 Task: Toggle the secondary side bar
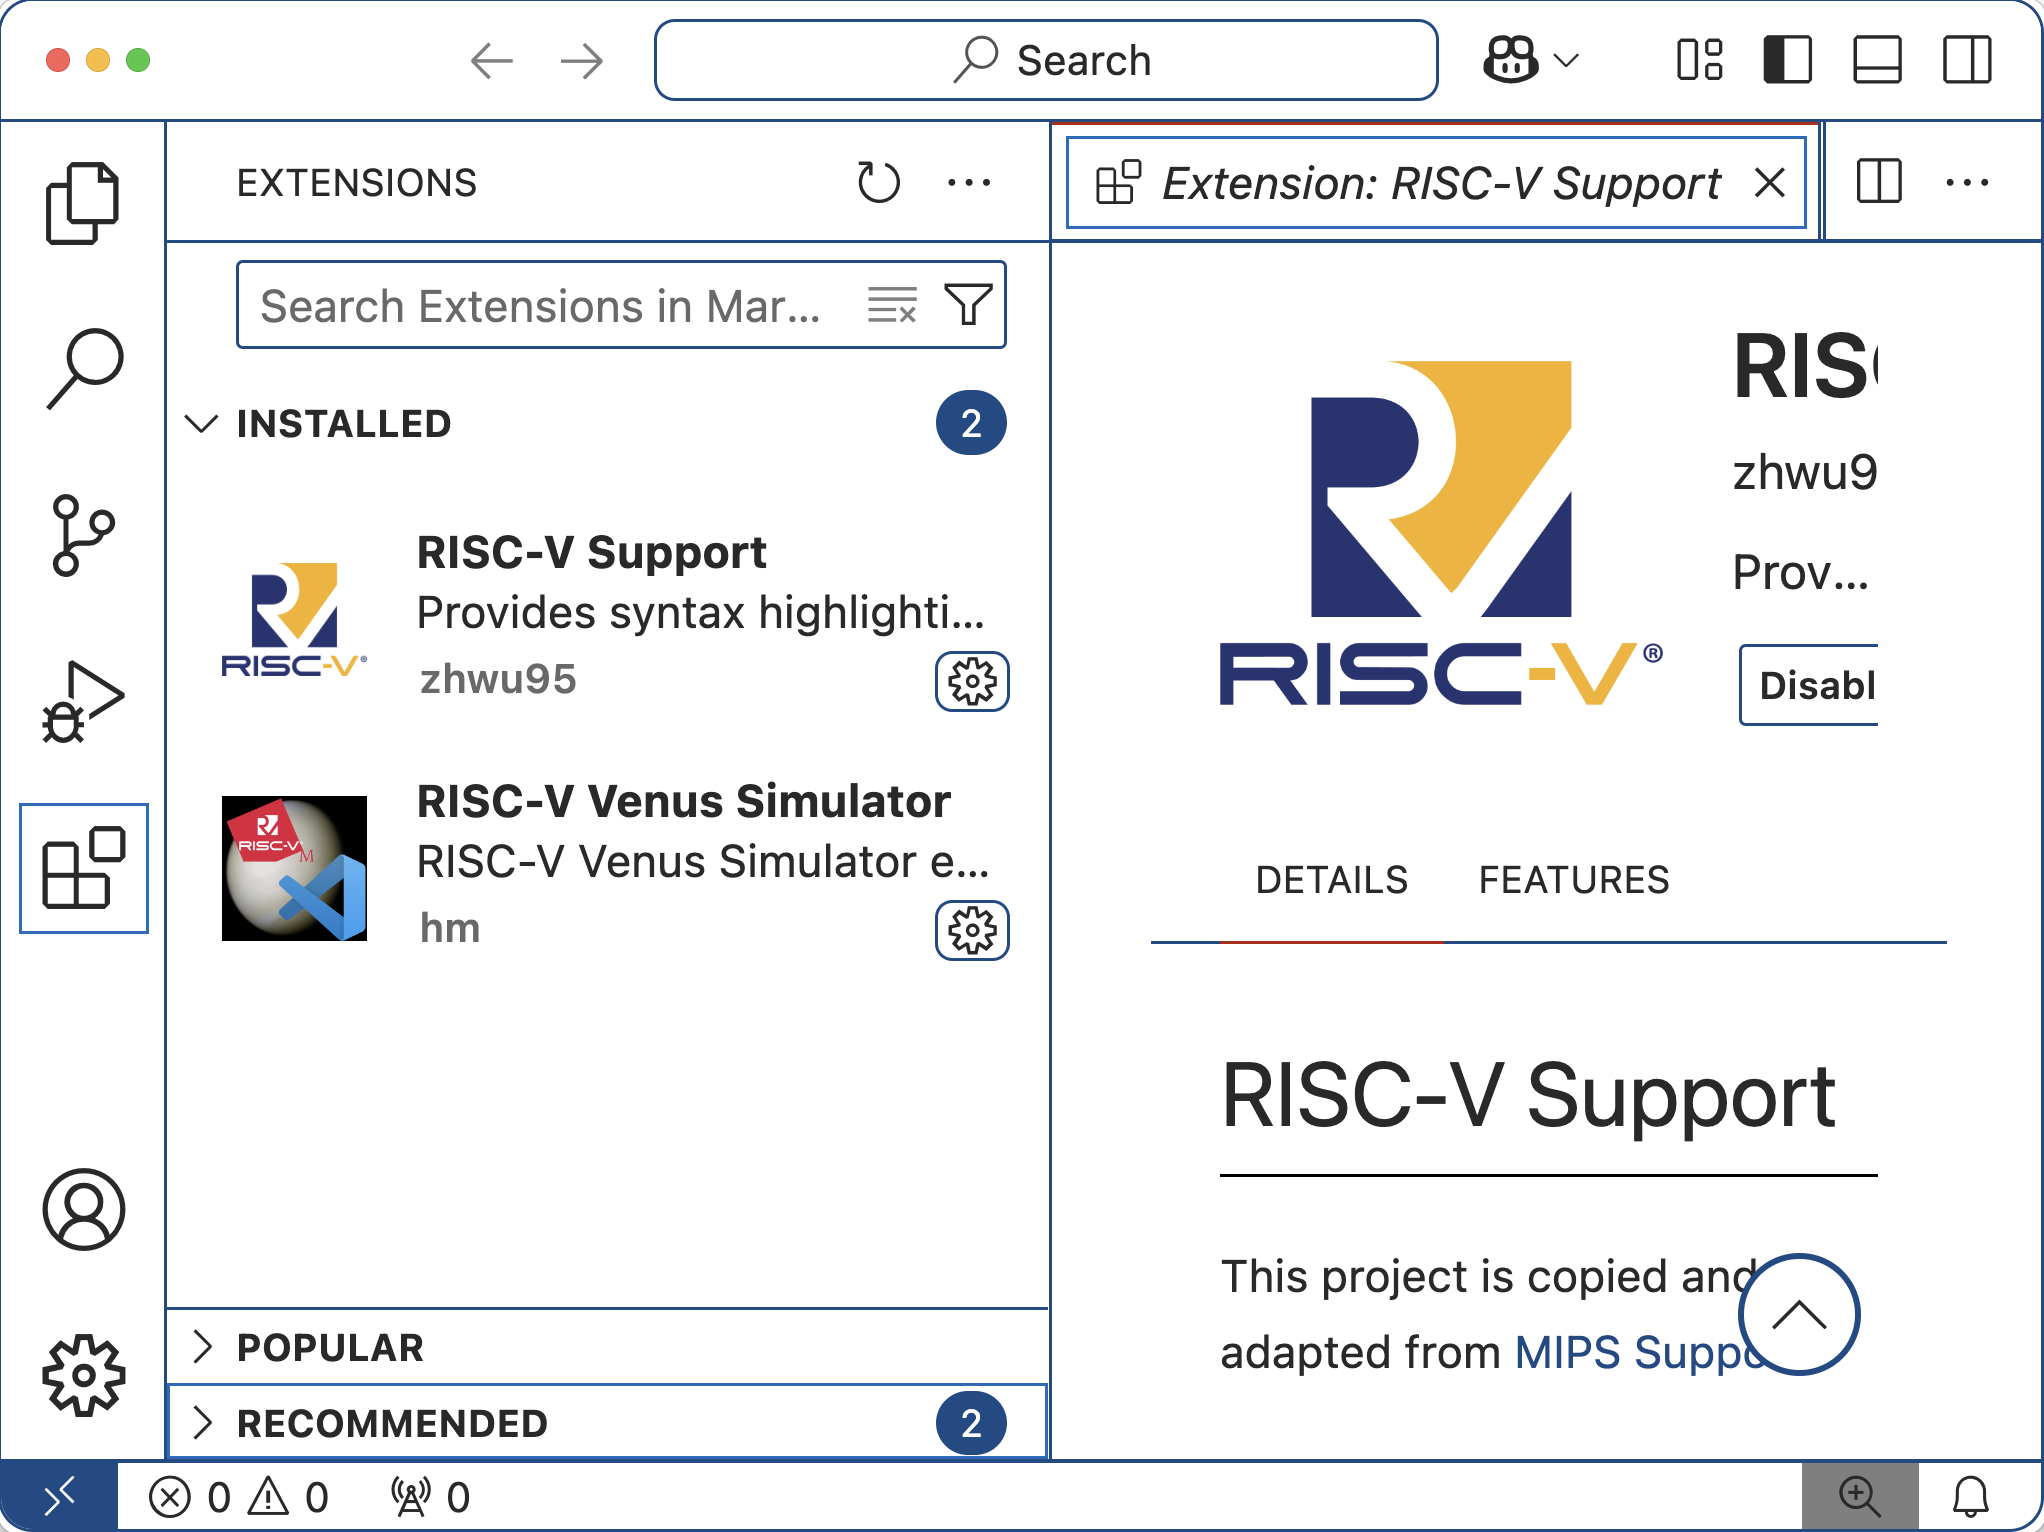[x=1967, y=60]
